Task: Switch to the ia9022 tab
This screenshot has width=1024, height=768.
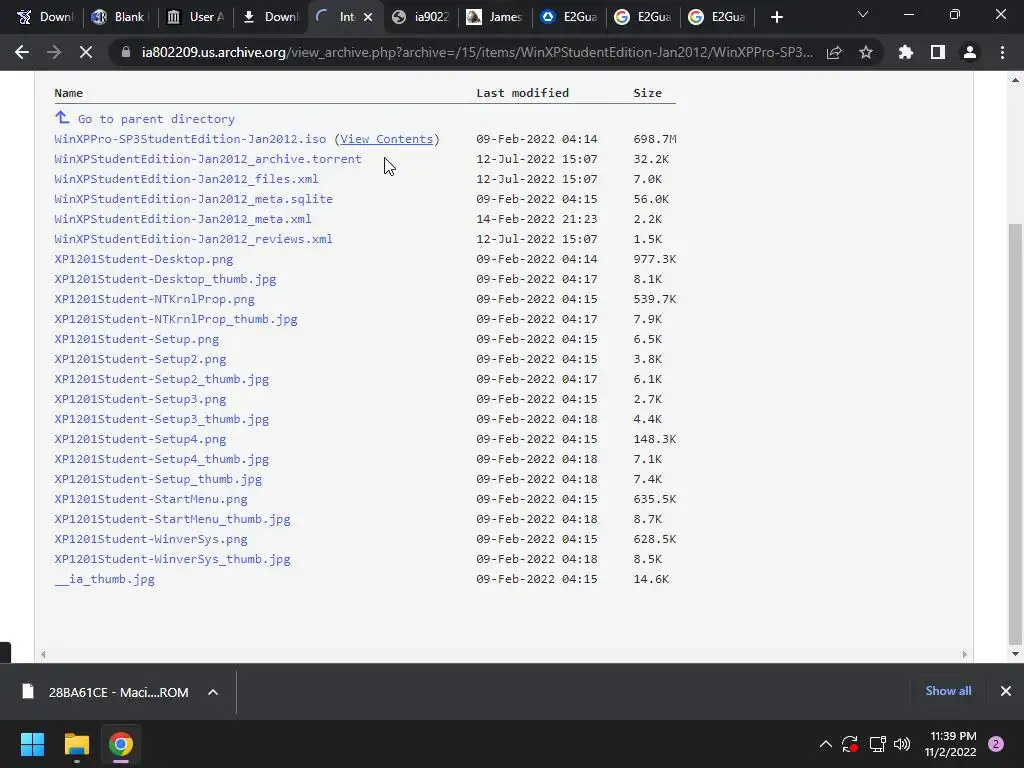Action: [x=421, y=17]
